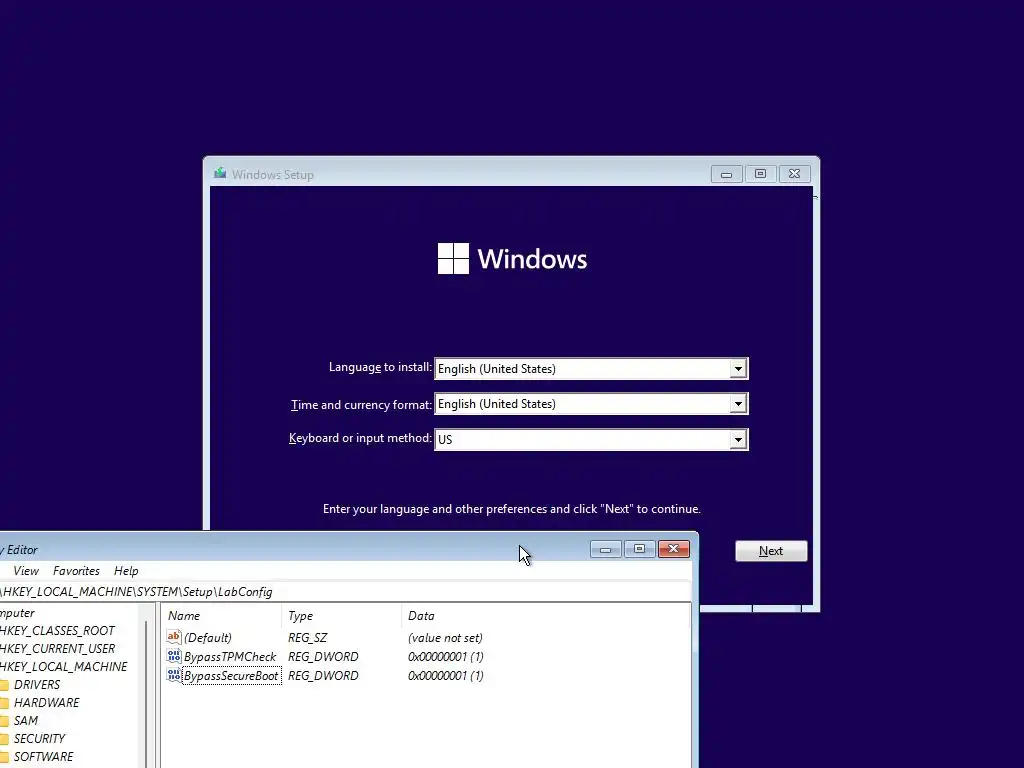Select the SOFTWARE key label in tree
Screen dimensions: 1024x768
tap(44, 756)
